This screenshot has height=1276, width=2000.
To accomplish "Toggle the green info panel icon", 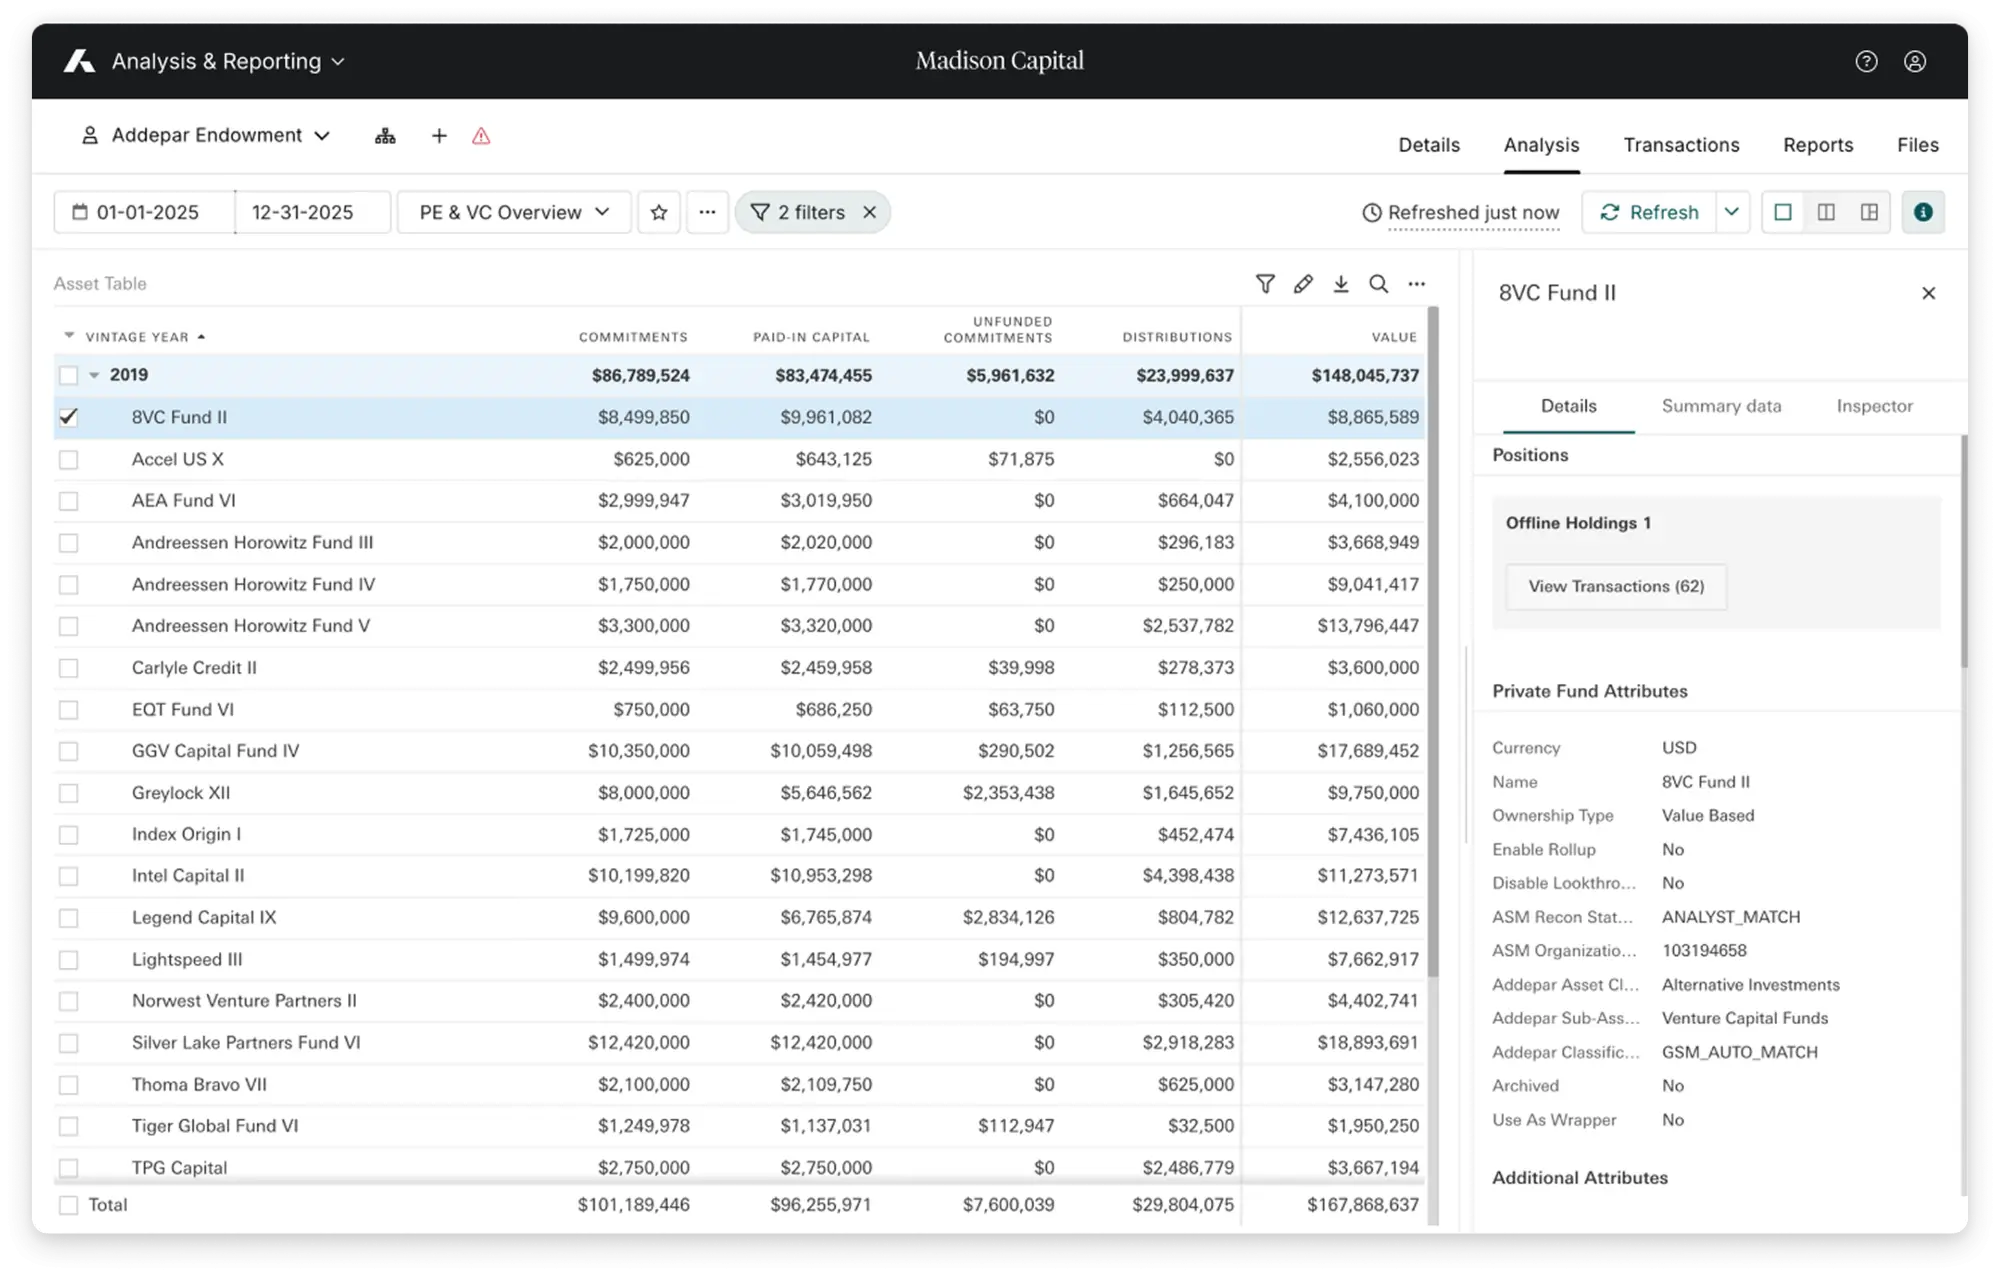I will 1923,212.
